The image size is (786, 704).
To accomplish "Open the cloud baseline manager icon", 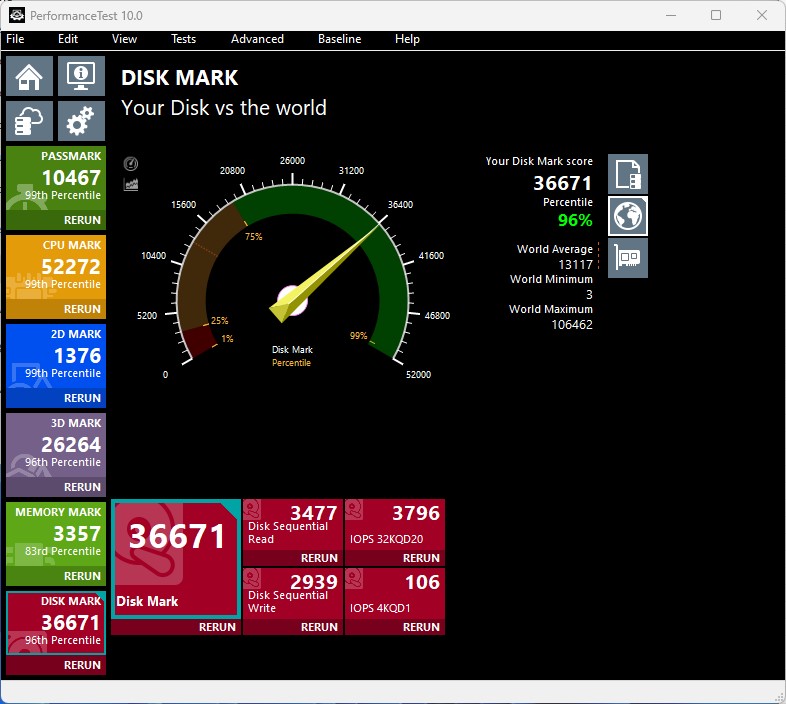I will [30, 122].
